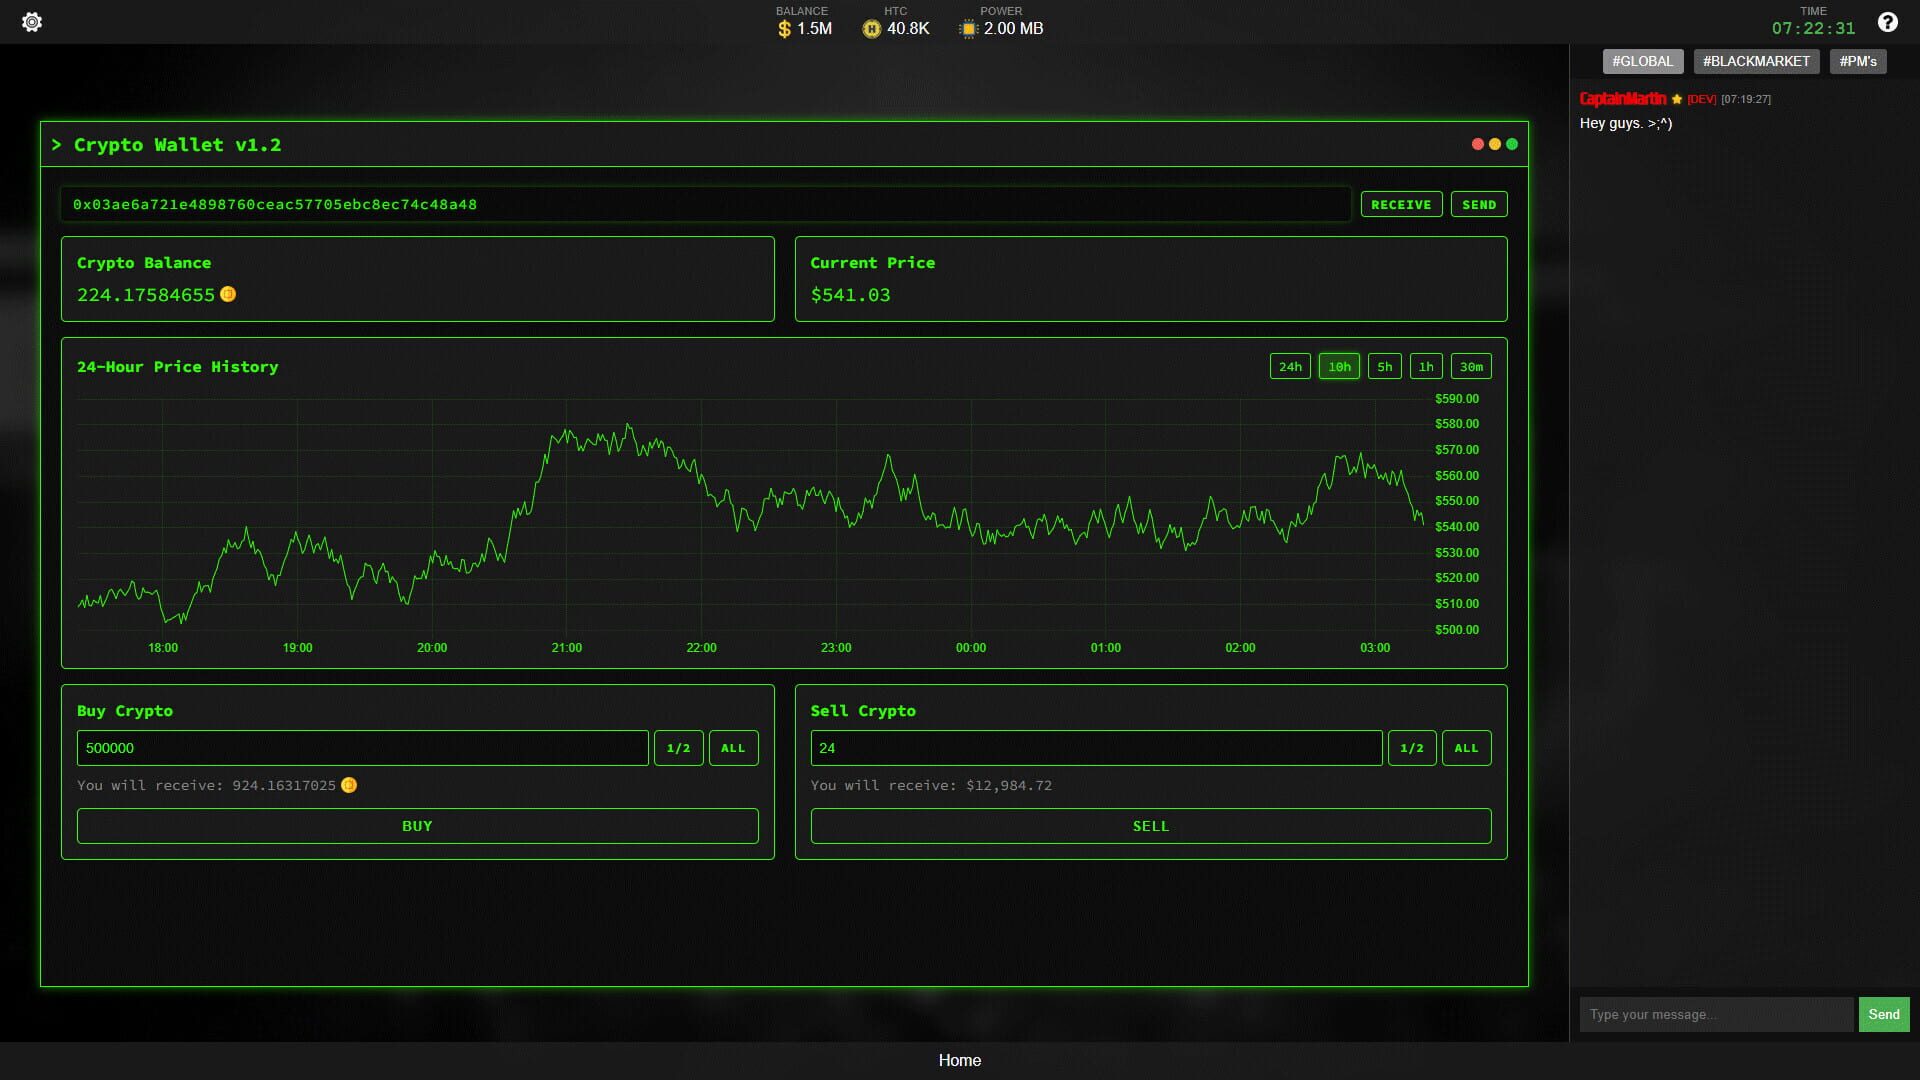
Task: Click RECEIVE next to the wallet address
Action: click(1401, 204)
